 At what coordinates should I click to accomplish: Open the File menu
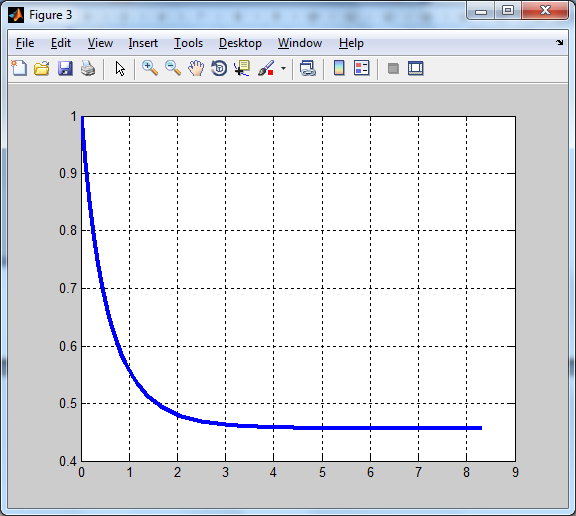[x=25, y=43]
